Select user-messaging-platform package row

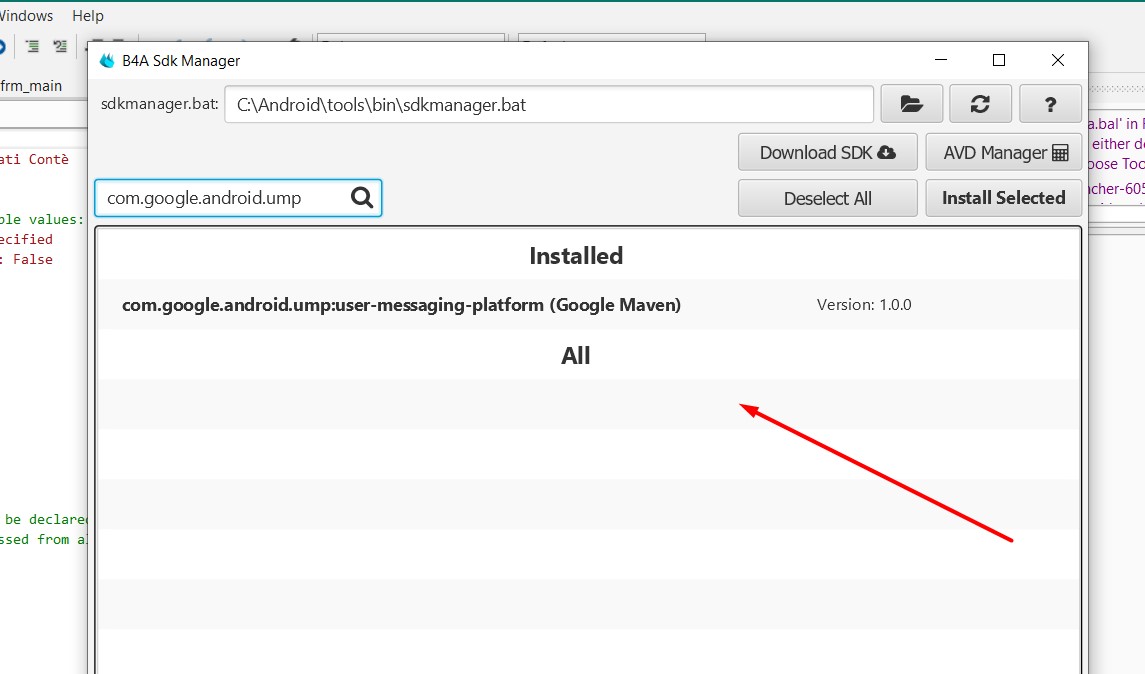[589, 305]
